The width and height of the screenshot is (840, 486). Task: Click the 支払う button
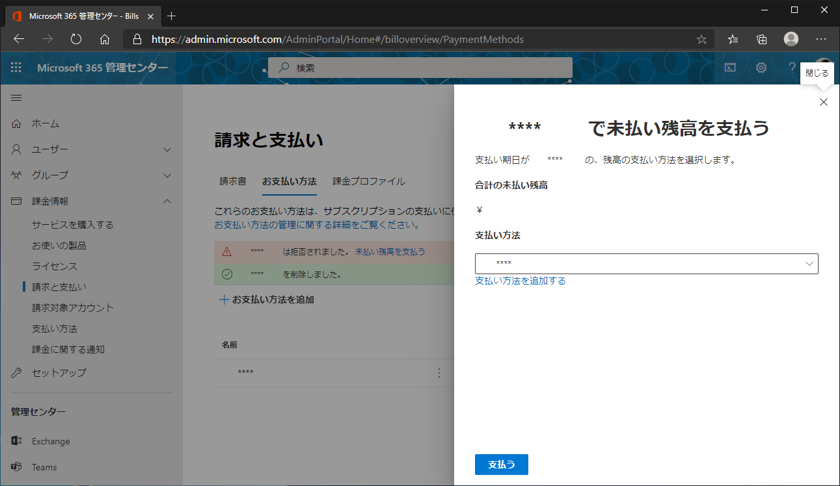[501, 465]
